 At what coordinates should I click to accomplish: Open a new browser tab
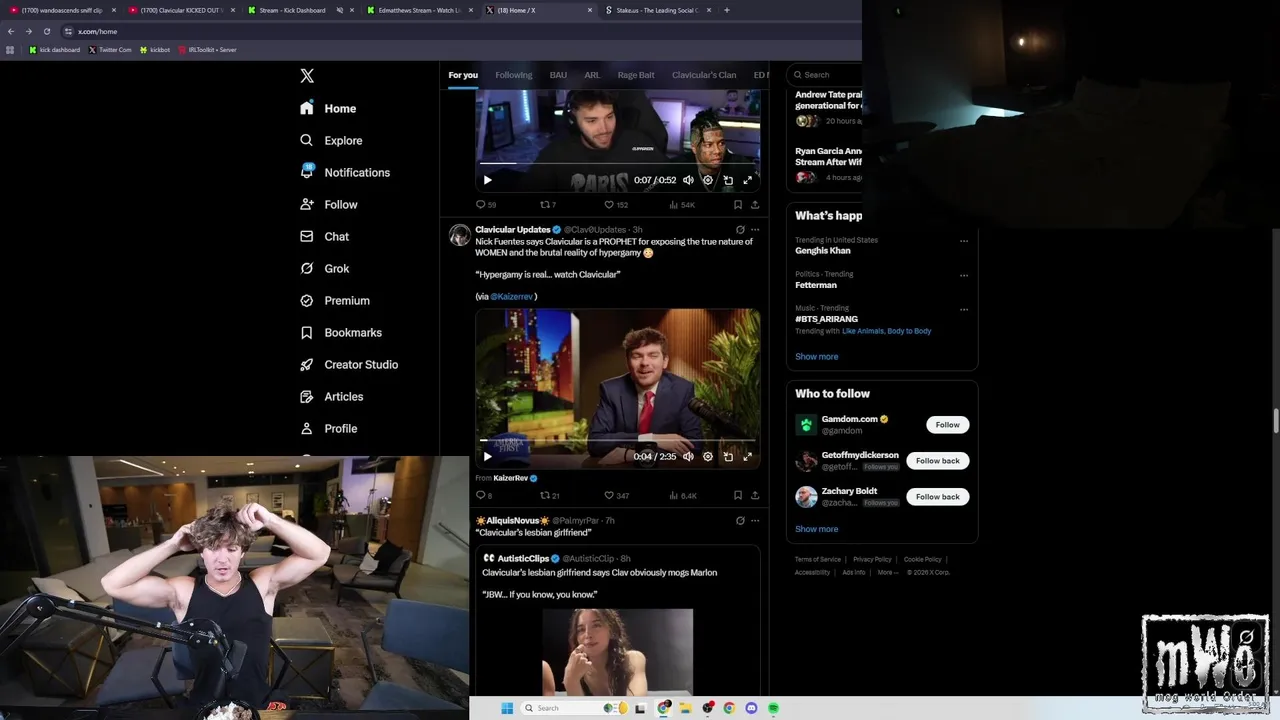727,10
